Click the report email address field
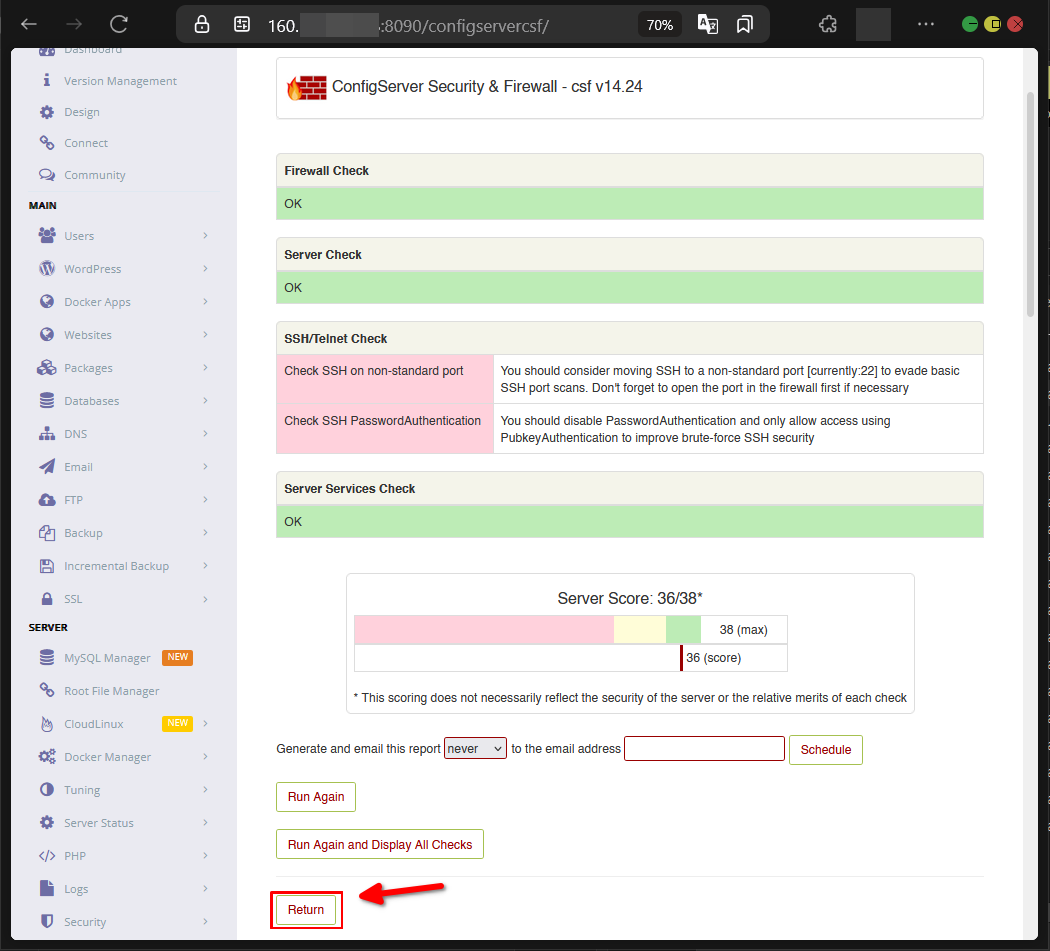 click(x=704, y=749)
